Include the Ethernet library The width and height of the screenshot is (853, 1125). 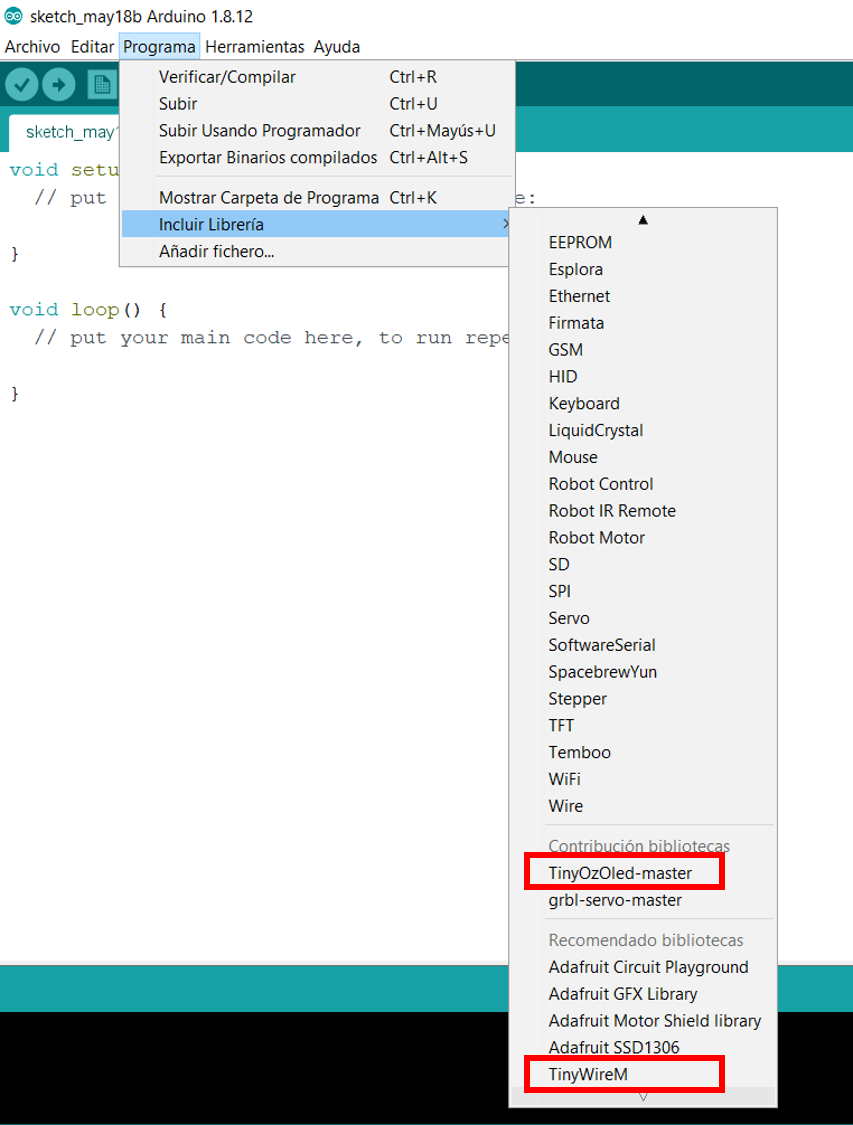click(643, 296)
